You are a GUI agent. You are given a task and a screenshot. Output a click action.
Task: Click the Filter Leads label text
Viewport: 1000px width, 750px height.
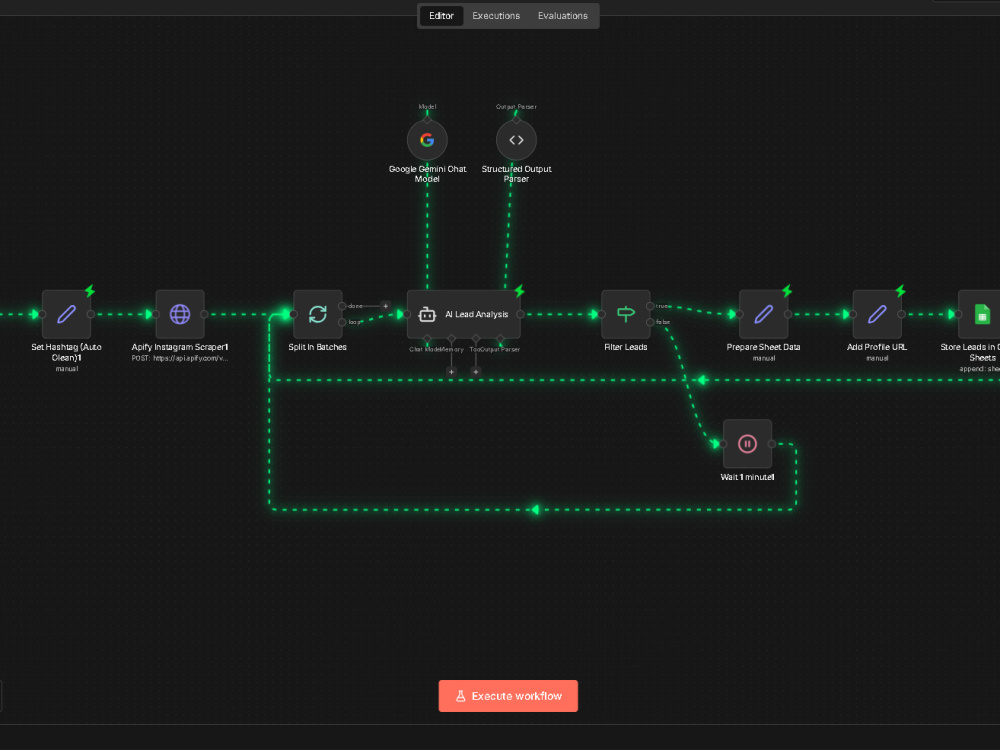(626, 347)
